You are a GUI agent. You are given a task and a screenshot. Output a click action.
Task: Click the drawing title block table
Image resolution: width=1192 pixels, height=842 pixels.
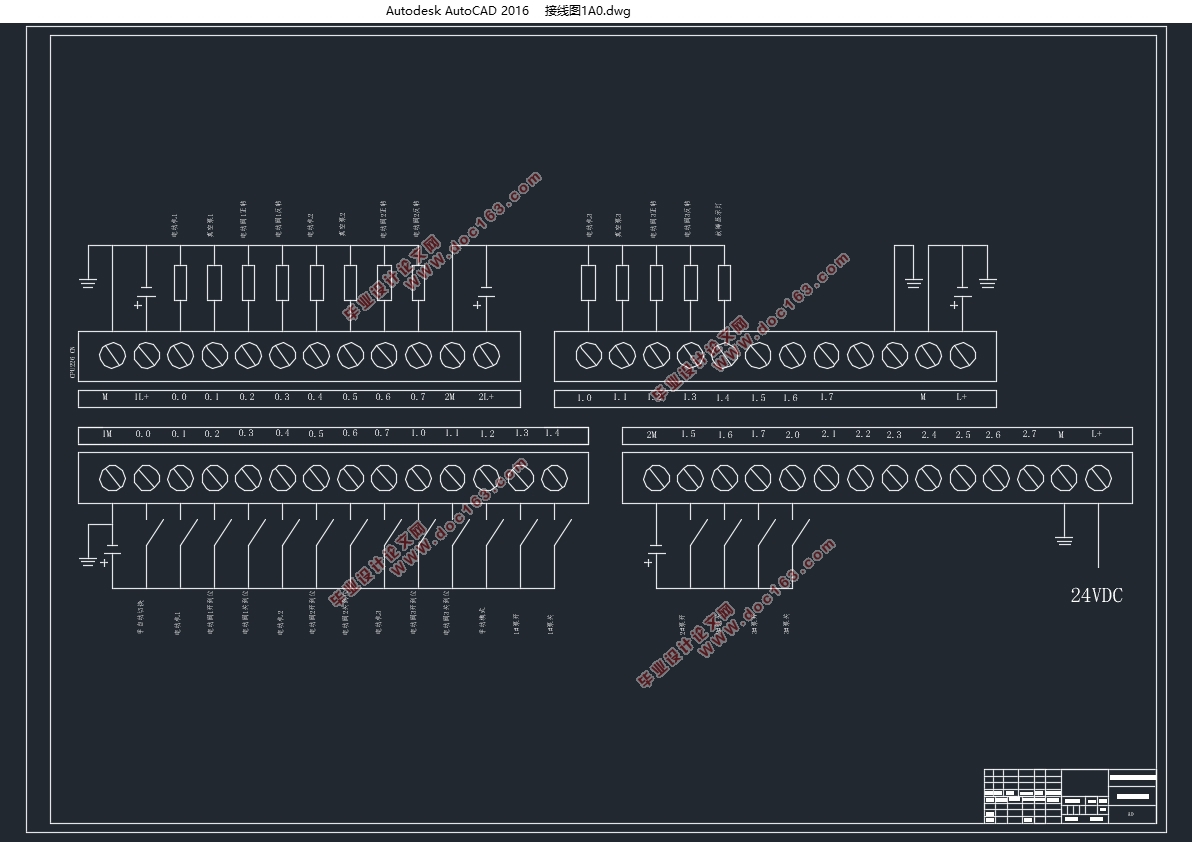1070,796
